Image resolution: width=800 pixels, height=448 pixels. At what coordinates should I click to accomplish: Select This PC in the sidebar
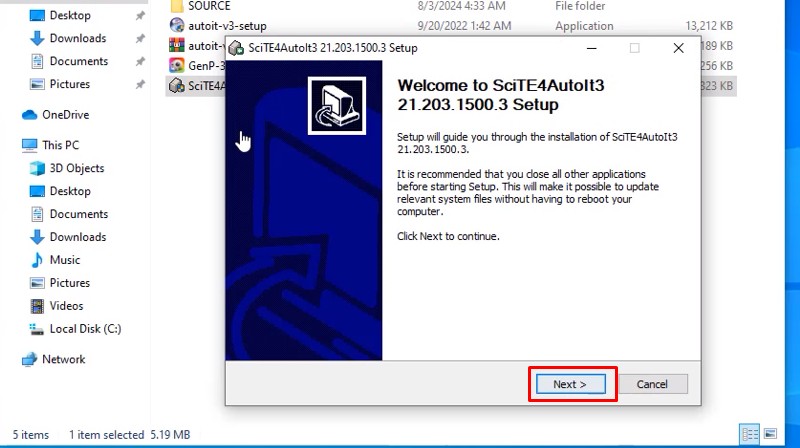click(x=62, y=145)
